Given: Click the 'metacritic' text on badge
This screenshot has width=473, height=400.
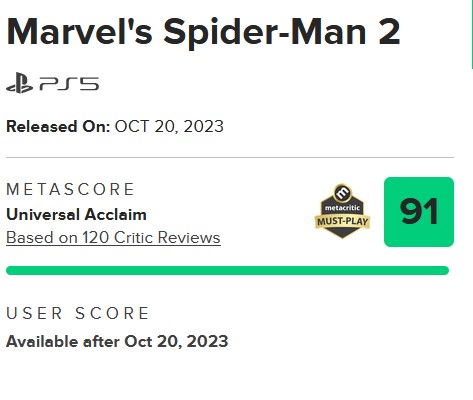Looking at the screenshot, I should point(342,208).
